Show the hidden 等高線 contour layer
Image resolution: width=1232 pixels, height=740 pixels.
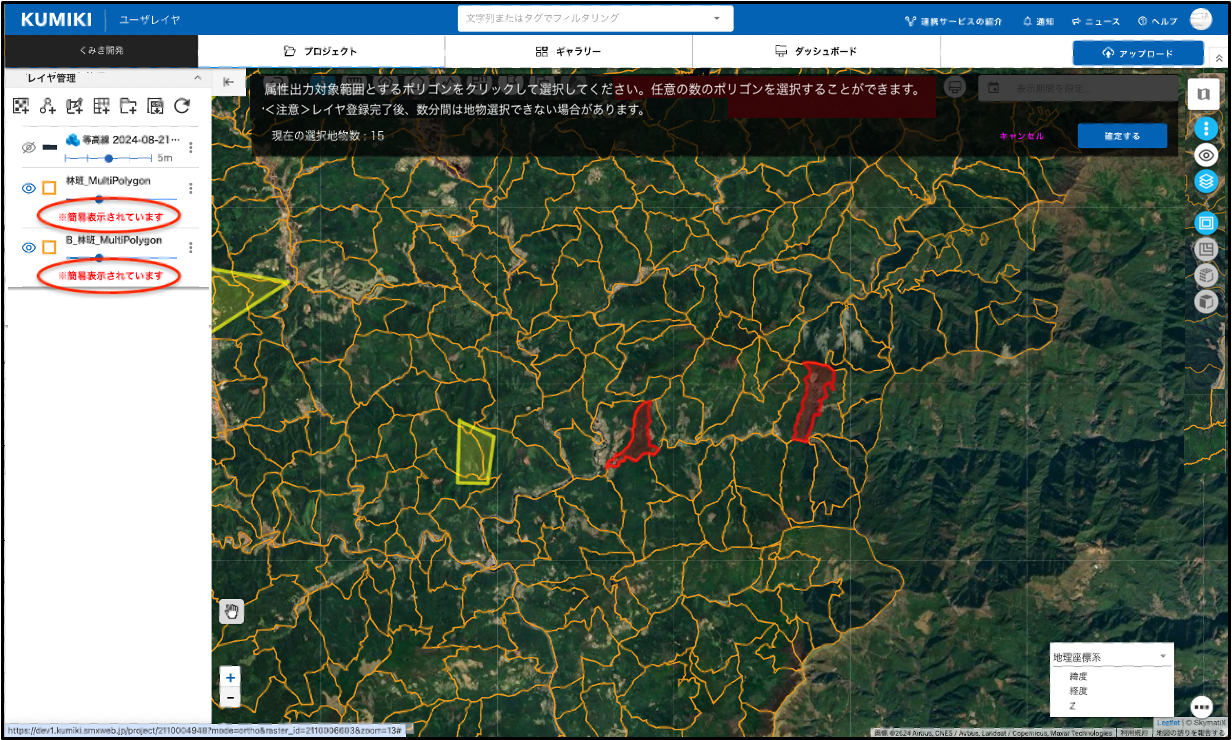tap(29, 147)
